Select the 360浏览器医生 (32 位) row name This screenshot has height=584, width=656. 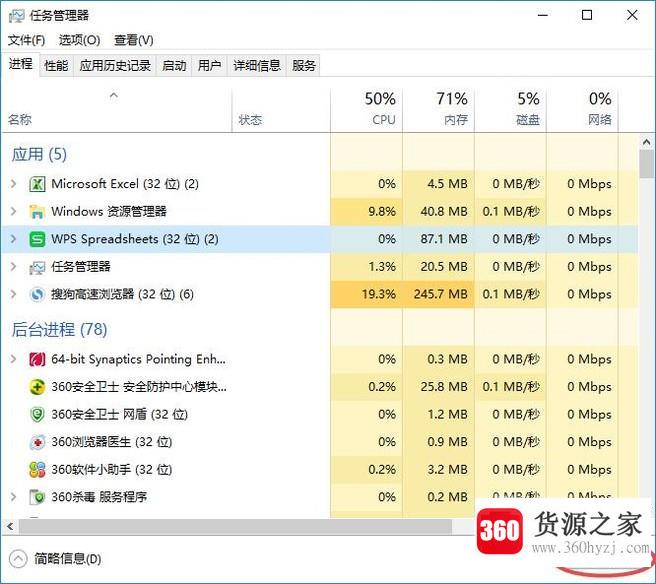(112, 442)
